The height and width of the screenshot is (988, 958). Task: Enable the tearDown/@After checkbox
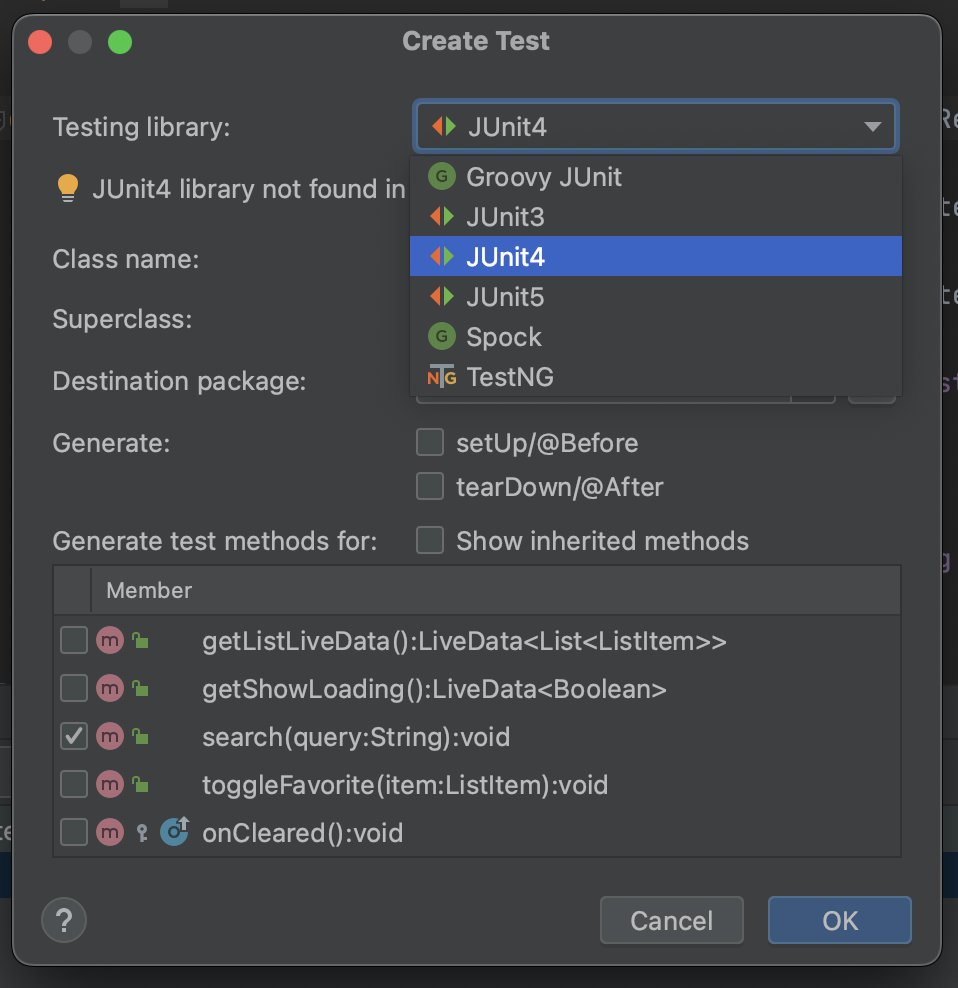[x=430, y=486]
